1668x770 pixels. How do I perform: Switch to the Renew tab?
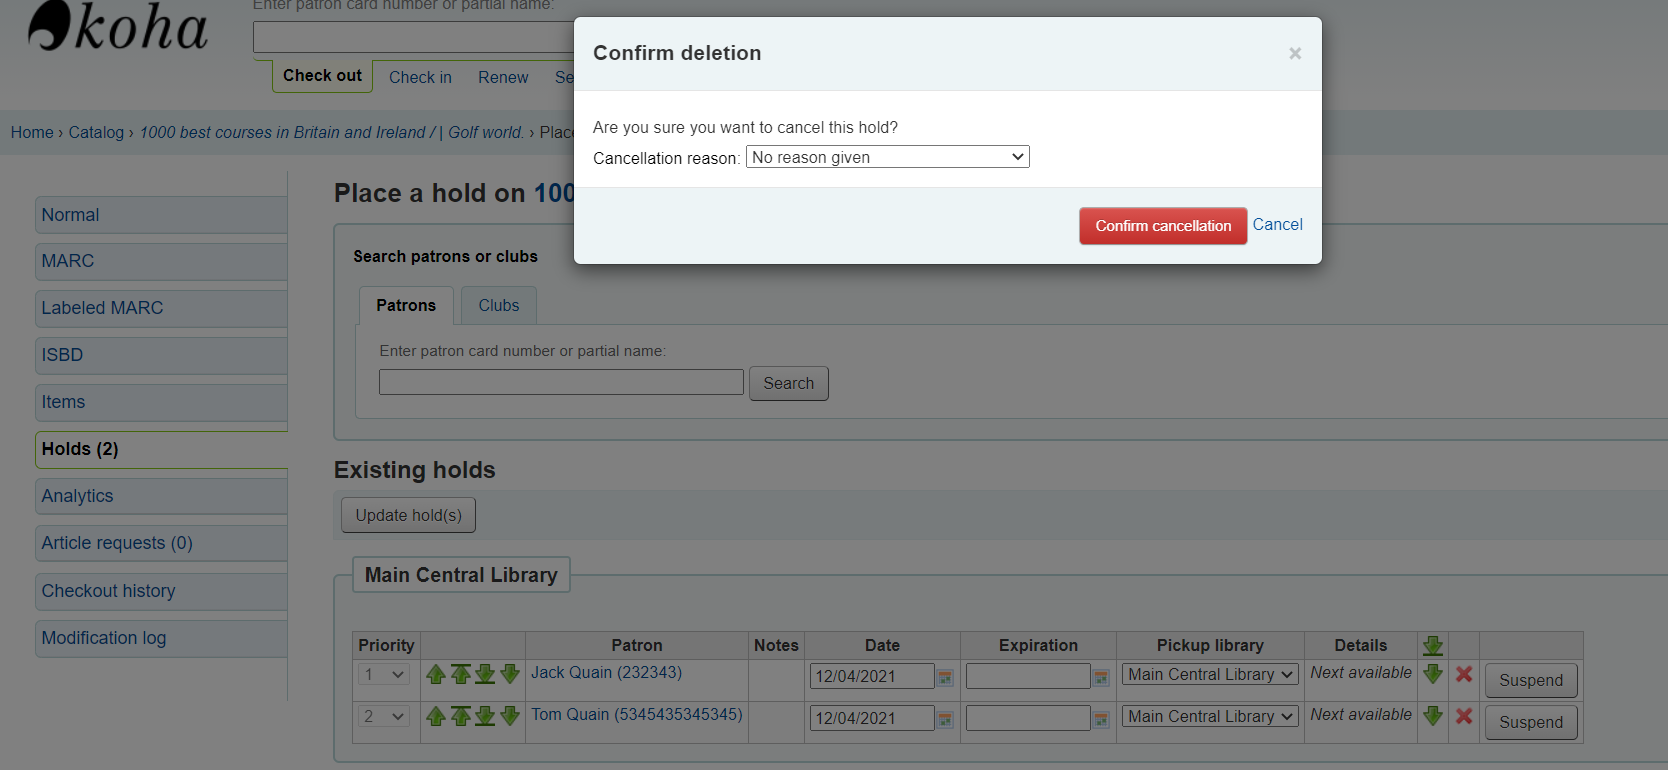503,77
